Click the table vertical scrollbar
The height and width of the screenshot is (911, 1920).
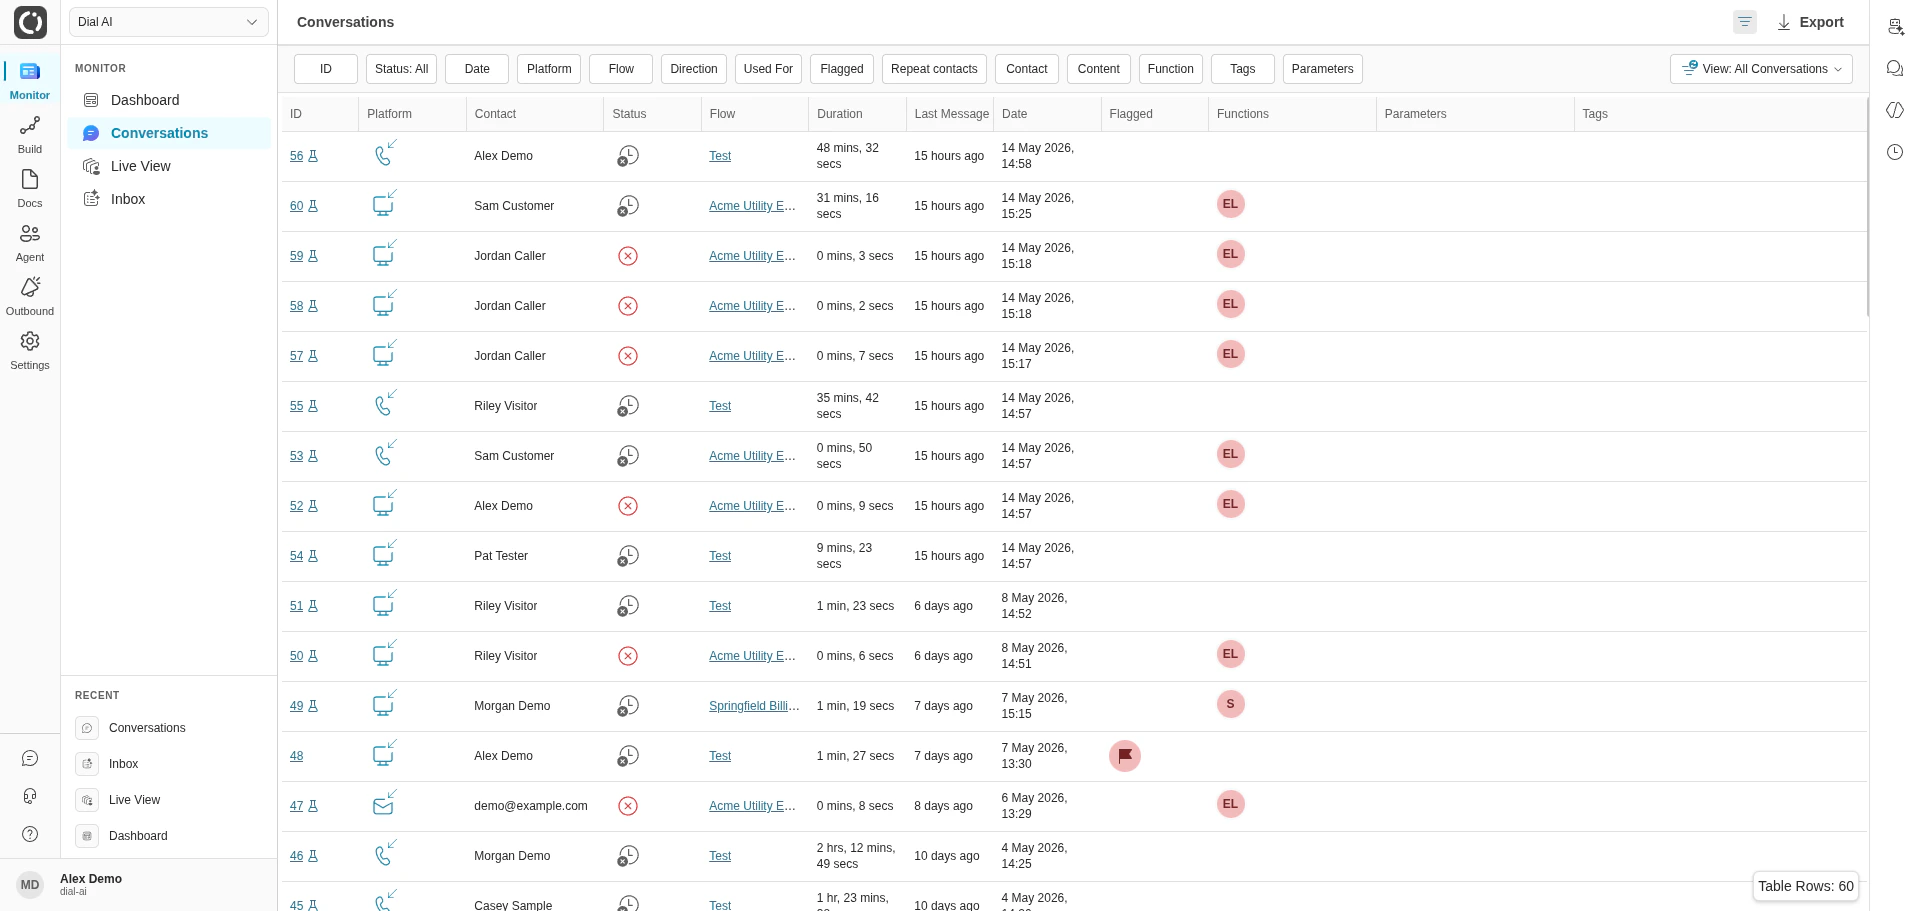point(1867,208)
